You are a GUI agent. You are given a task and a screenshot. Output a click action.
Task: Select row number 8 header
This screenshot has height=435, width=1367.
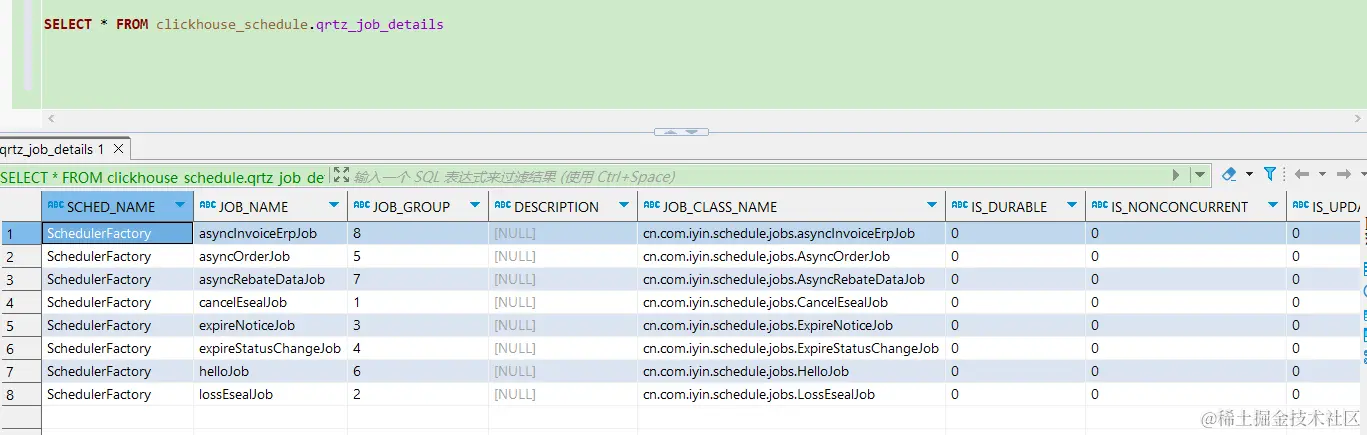[x=20, y=394]
